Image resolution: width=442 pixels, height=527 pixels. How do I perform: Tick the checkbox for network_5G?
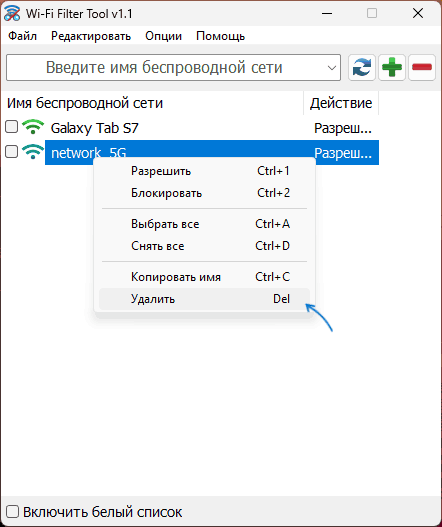coord(11,152)
